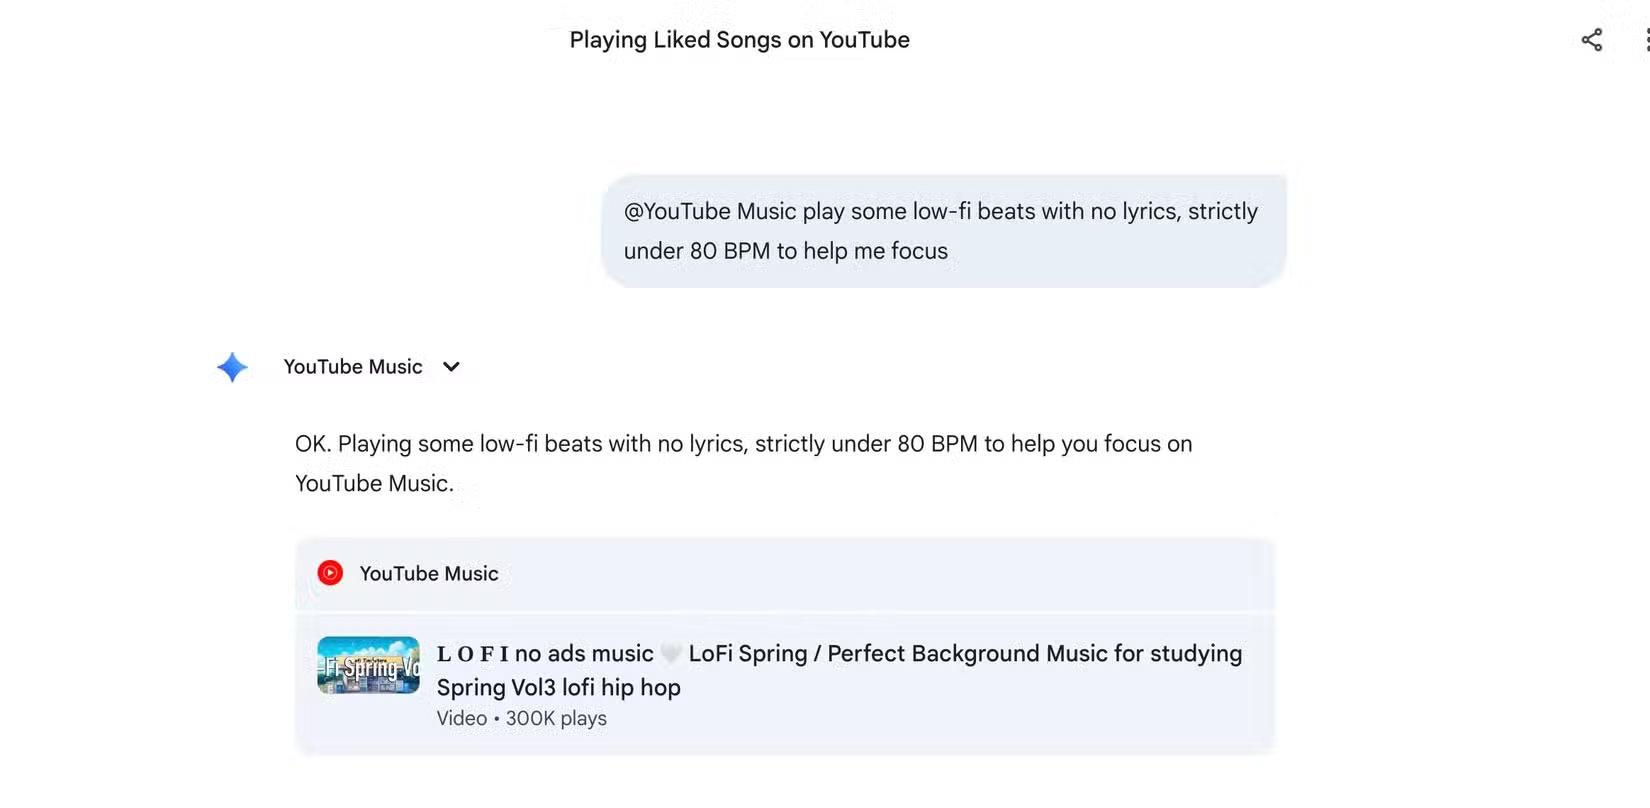Viewport: 1650px width, 808px height.
Task: Click the share icon's top node
Action: pyautogui.click(x=1600, y=31)
